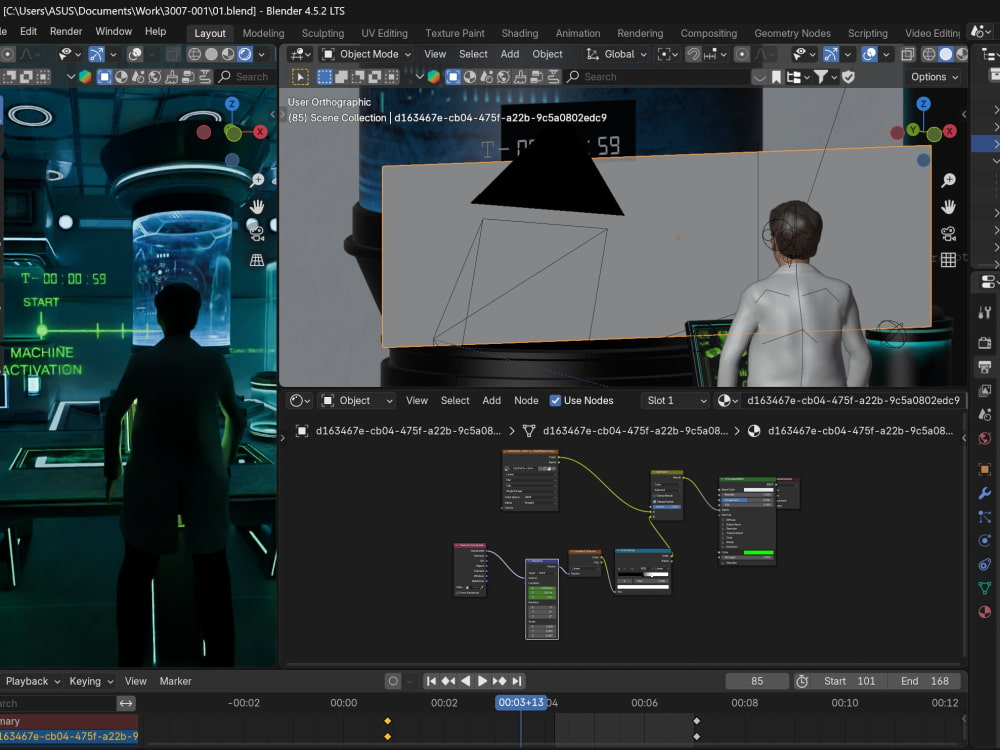1000x750 pixels.
Task: Open Render properties tab
Action: coord(985,342)
